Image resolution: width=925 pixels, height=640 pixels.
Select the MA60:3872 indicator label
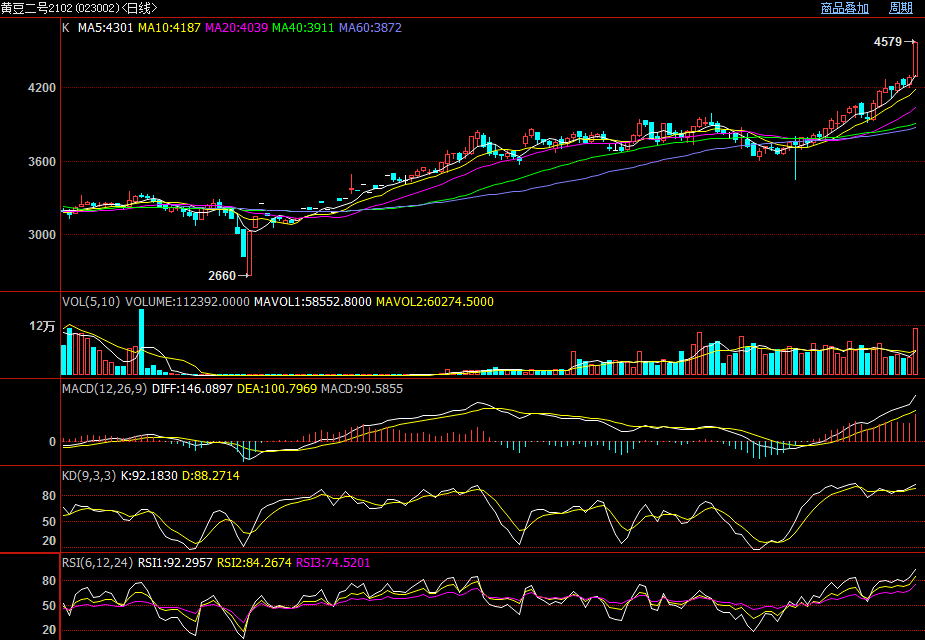tap(370, 28)
